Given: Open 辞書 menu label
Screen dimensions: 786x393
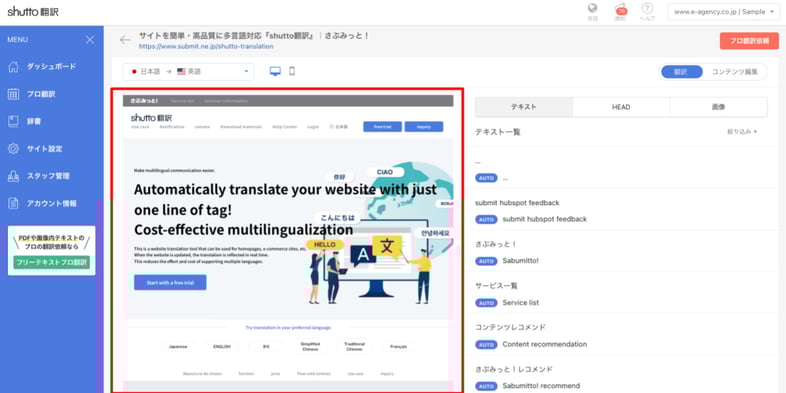Looking at the screenshot, I should point(34,121).
